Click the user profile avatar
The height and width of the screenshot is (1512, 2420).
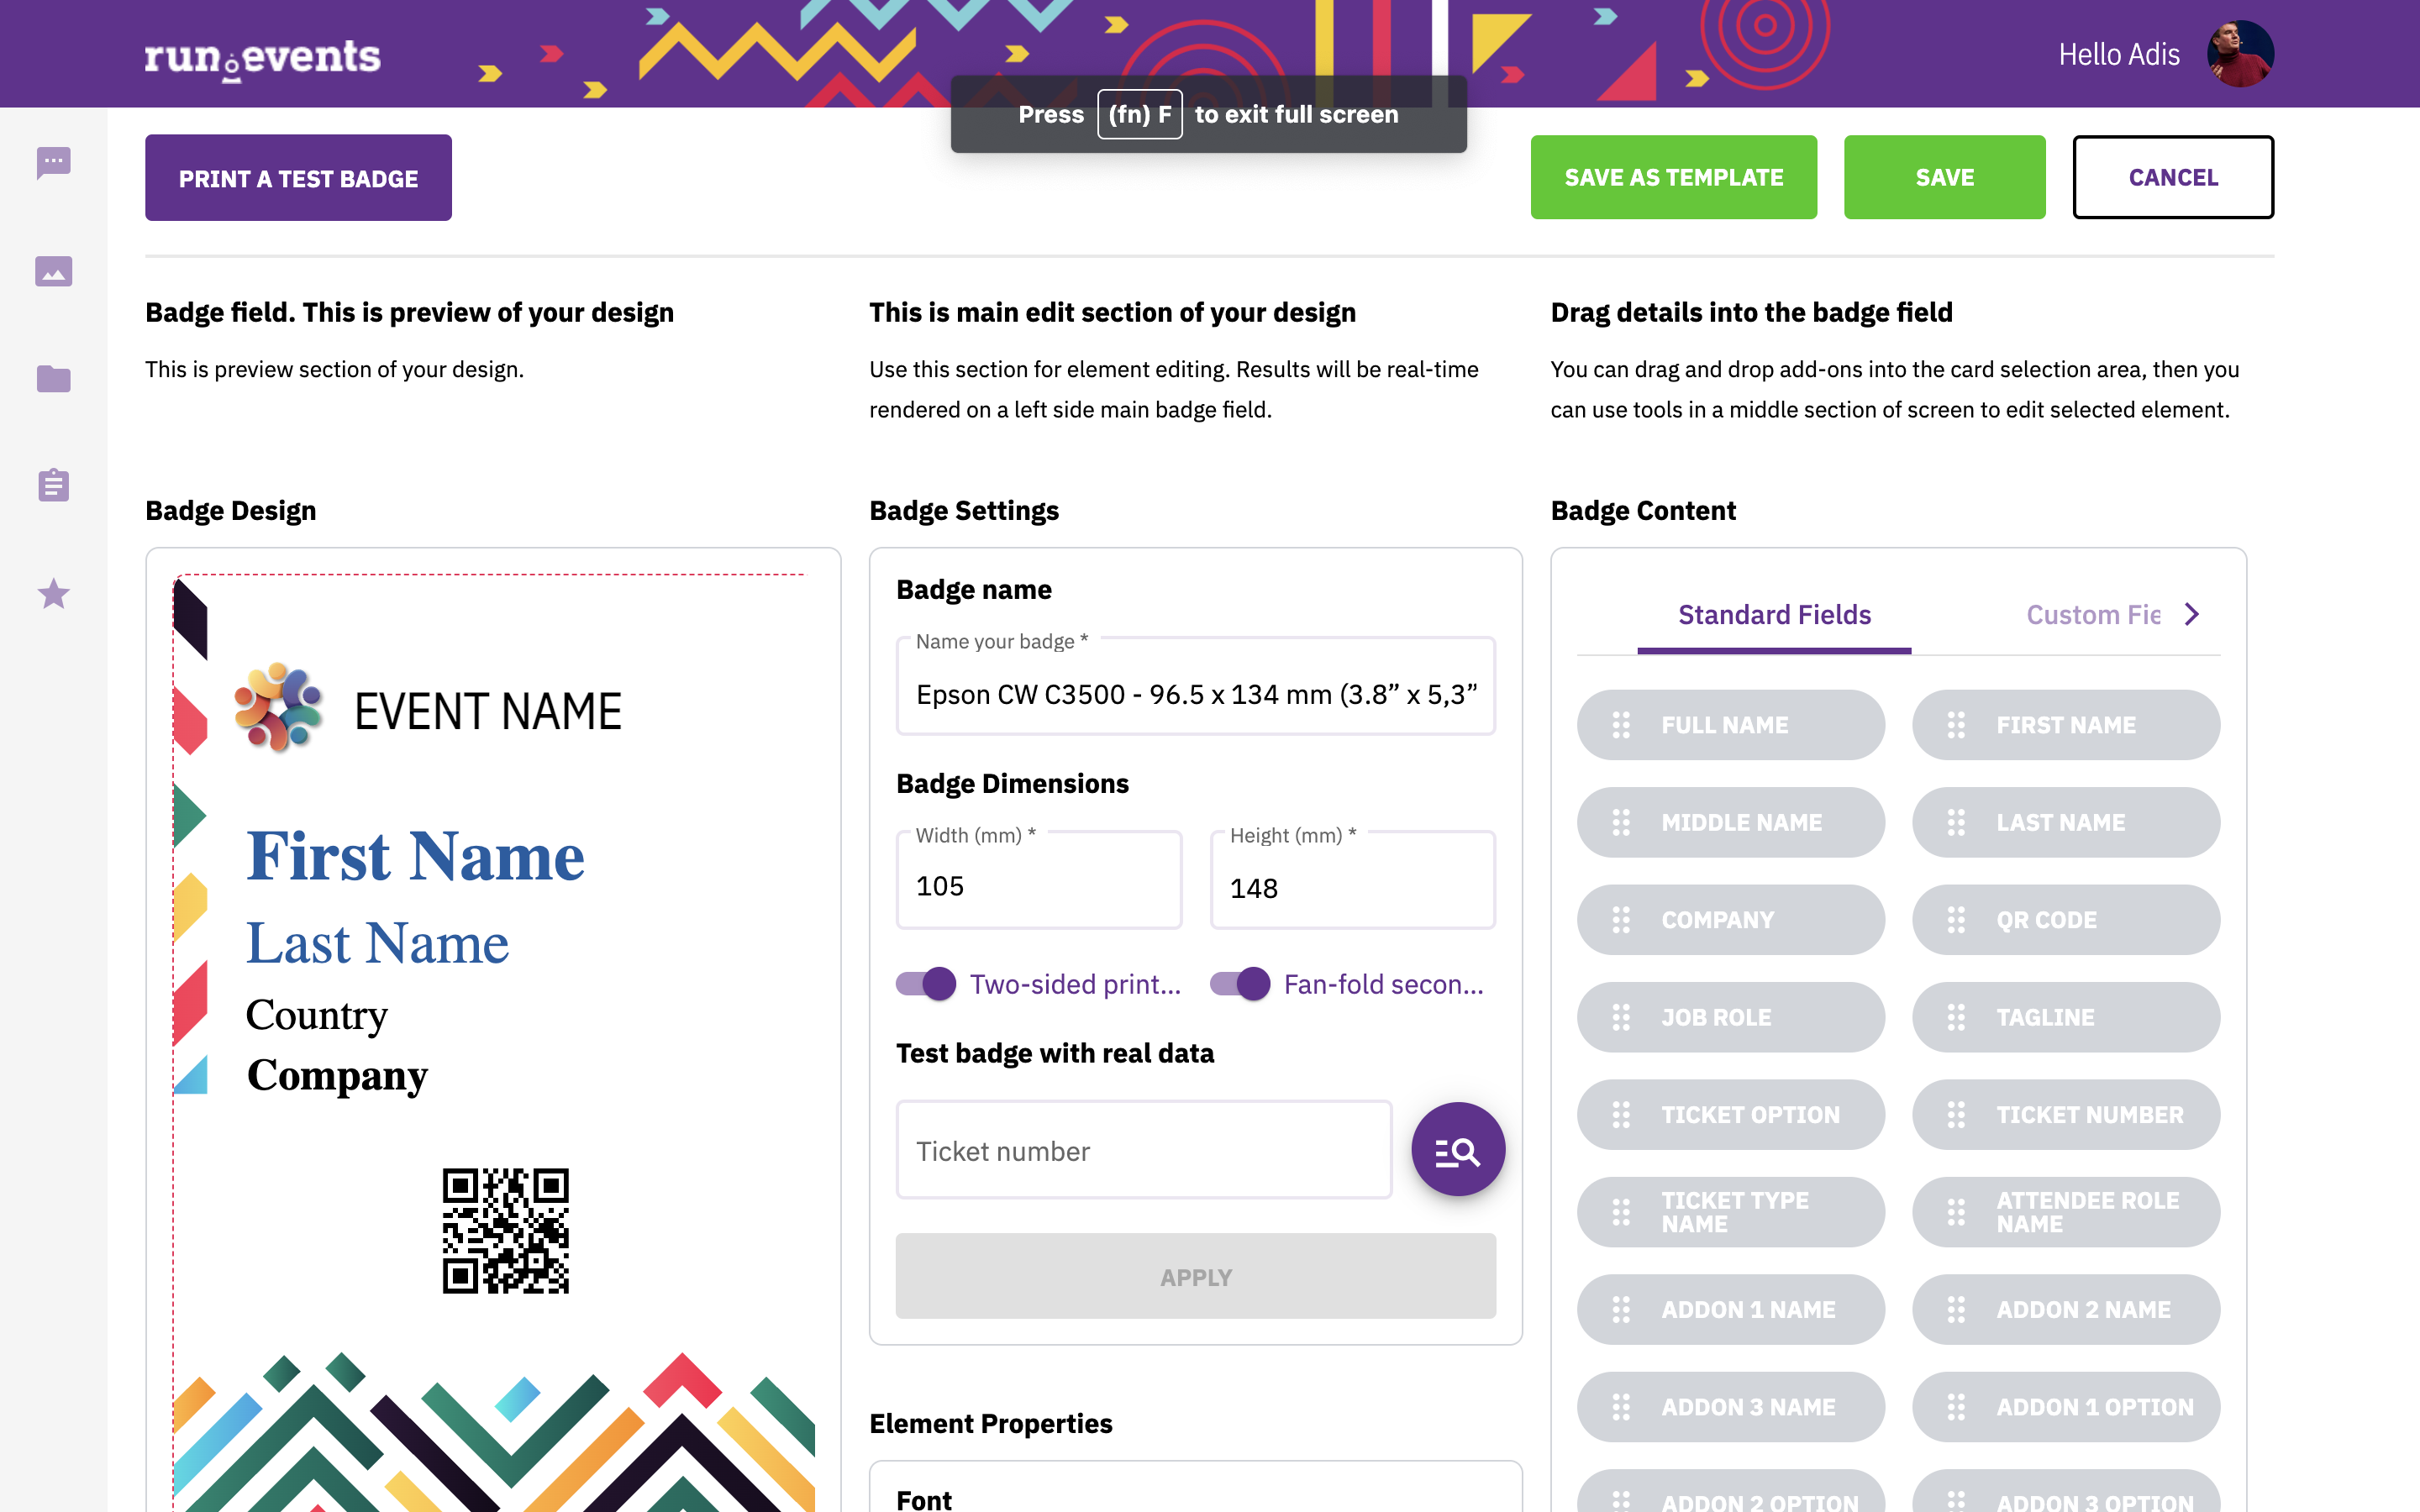pyautogui.click(x=2240, y=54)
